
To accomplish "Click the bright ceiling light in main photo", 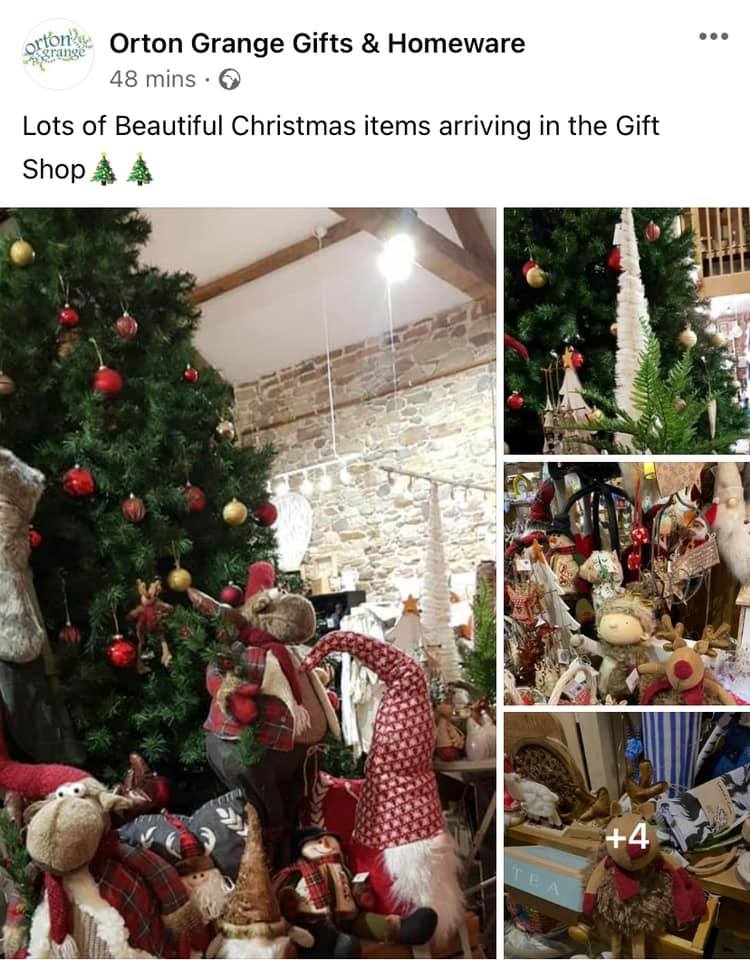I will click(395, 258).
